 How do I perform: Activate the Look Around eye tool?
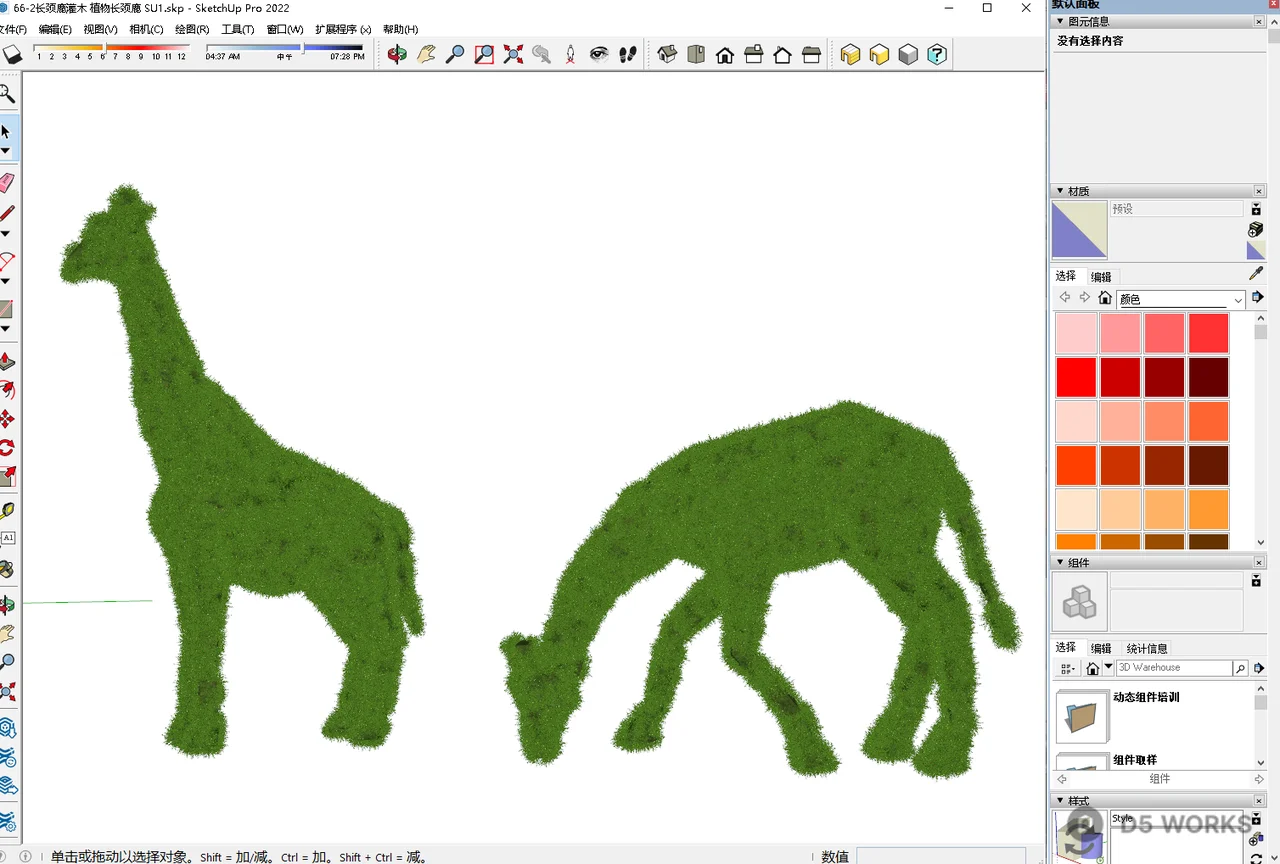click(599, 54)
